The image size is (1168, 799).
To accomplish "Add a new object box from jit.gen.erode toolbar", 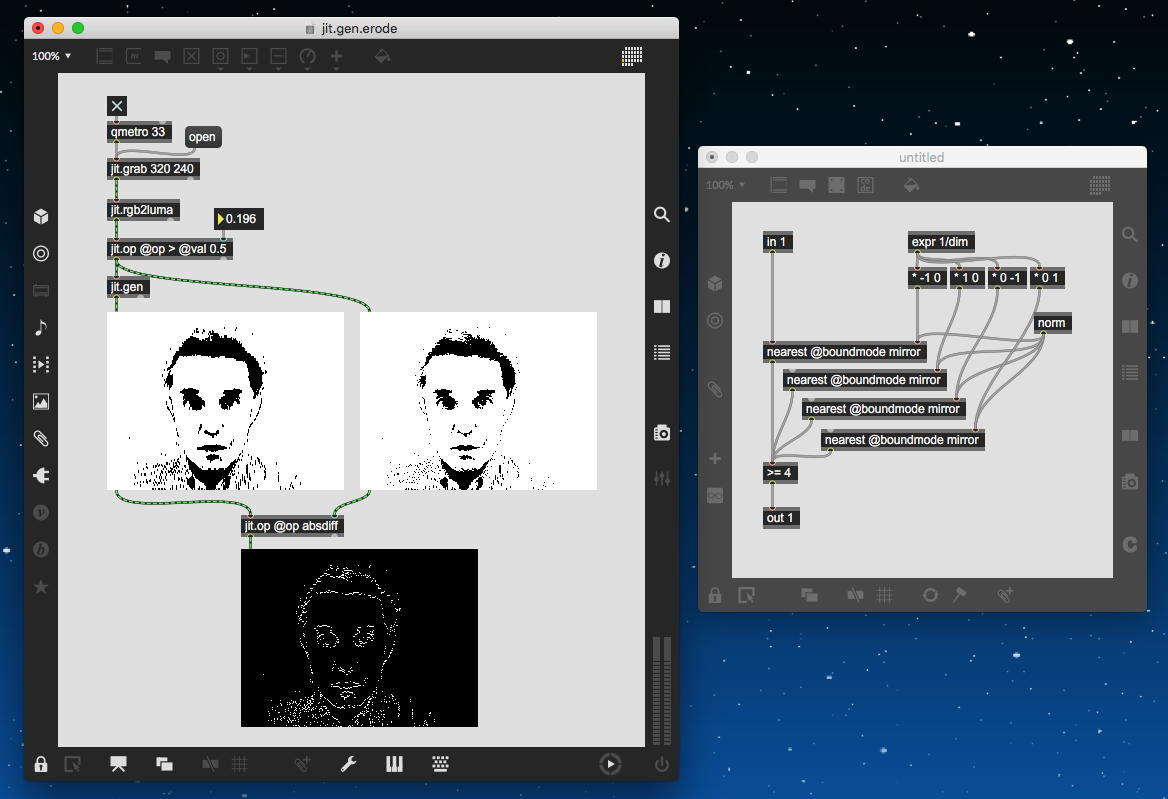I will click(x=104, y=56).
